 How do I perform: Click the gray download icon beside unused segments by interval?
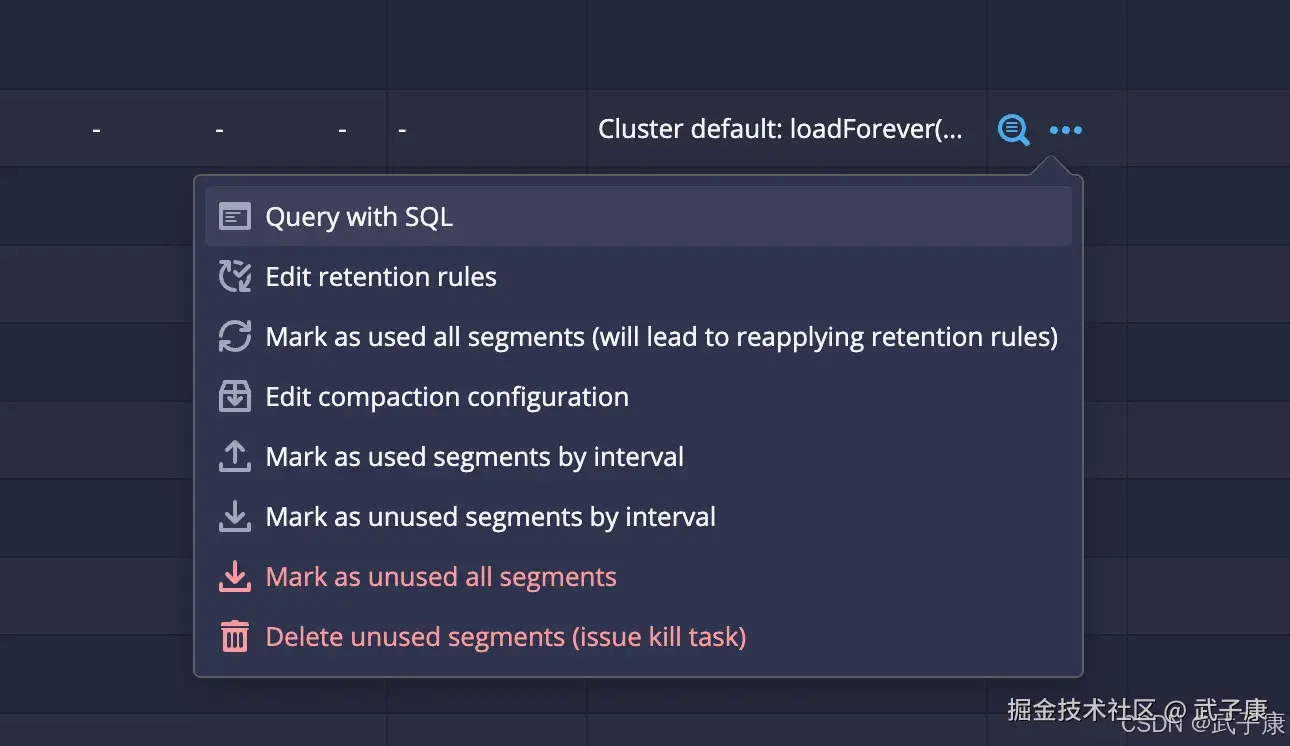234,516
